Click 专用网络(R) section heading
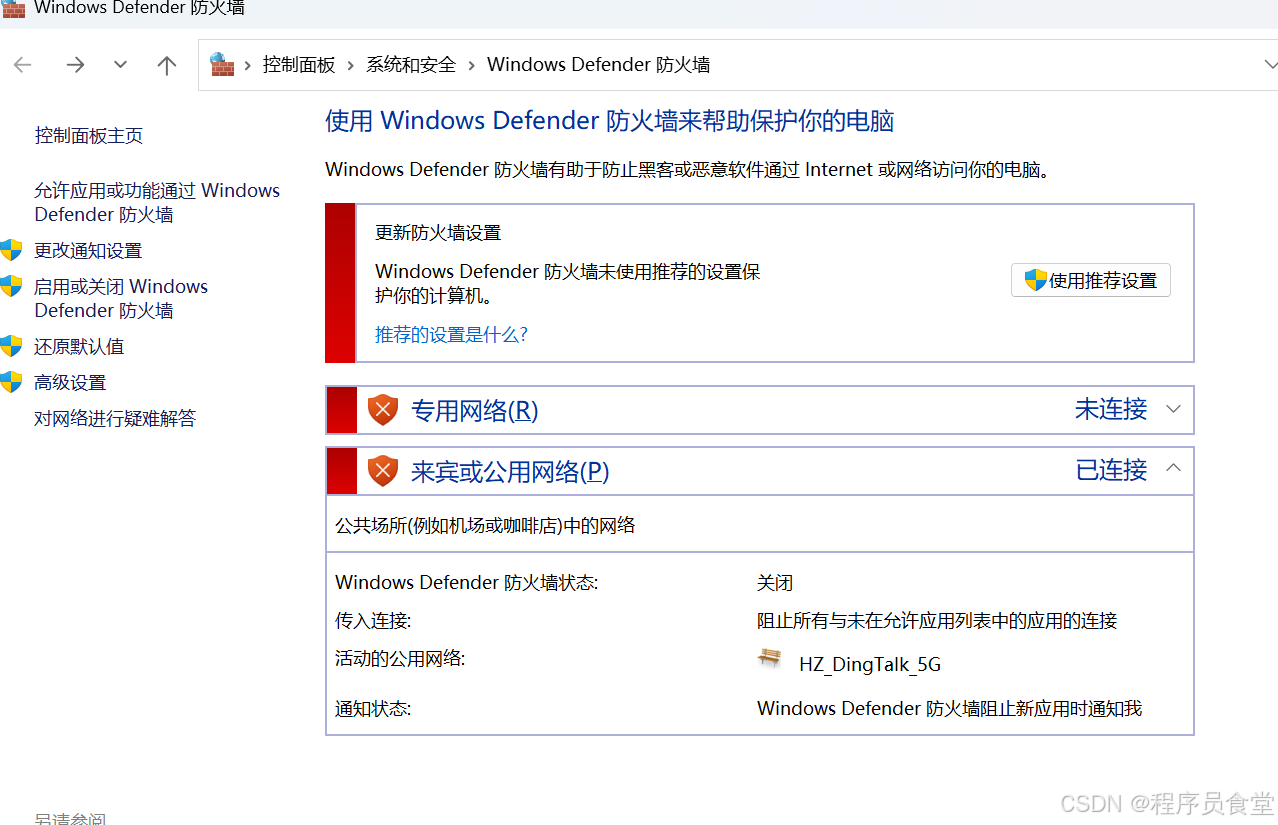The height and width of the screenshot is (825, 1278). pos(474,411)
